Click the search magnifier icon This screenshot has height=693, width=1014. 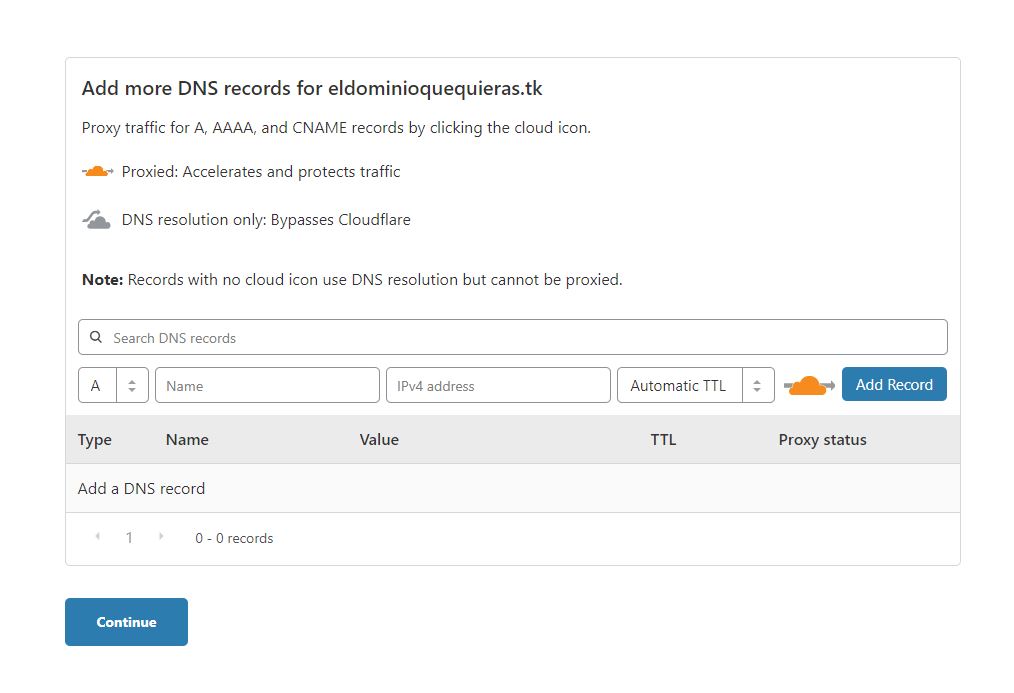click(96, 336)
